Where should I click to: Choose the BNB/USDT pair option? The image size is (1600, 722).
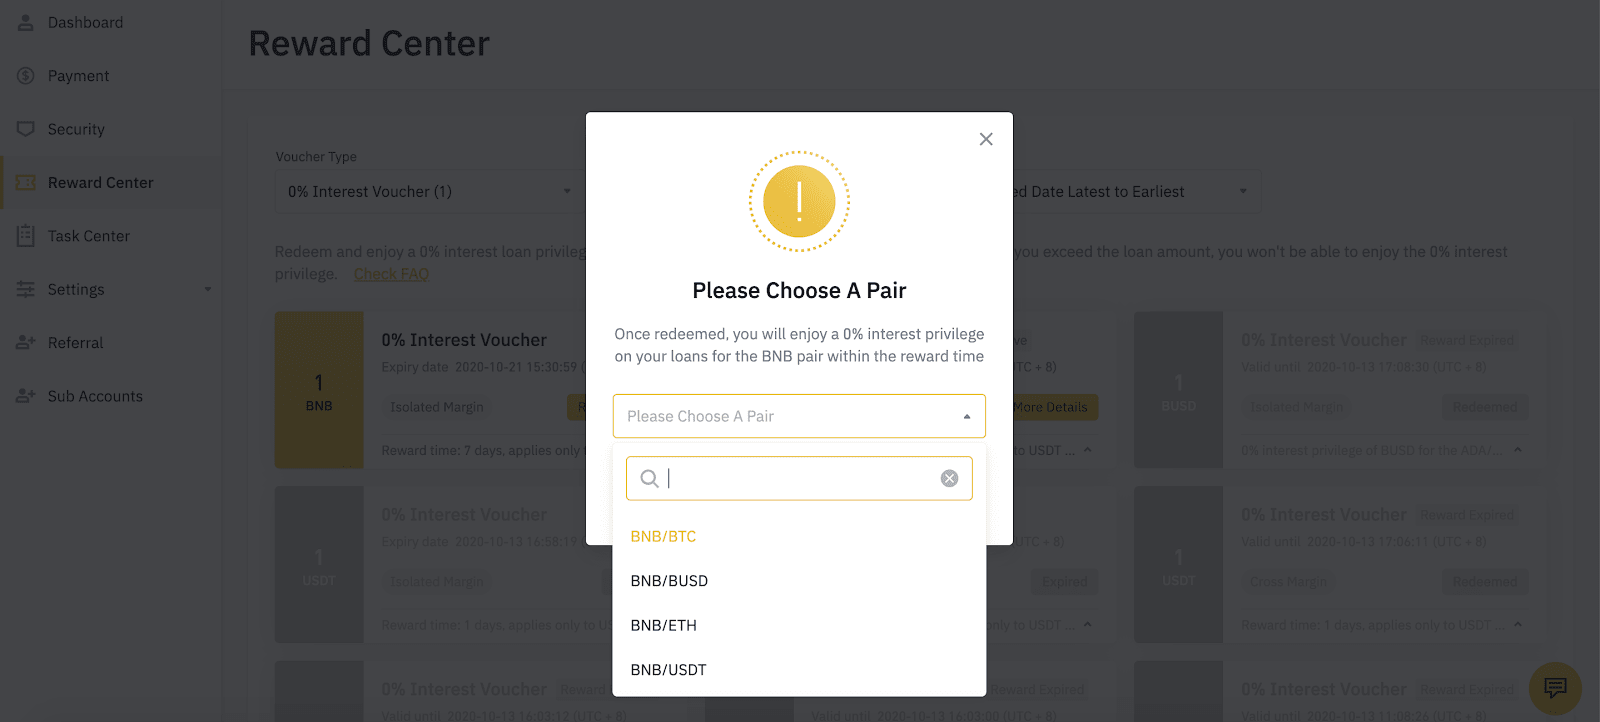669,670
